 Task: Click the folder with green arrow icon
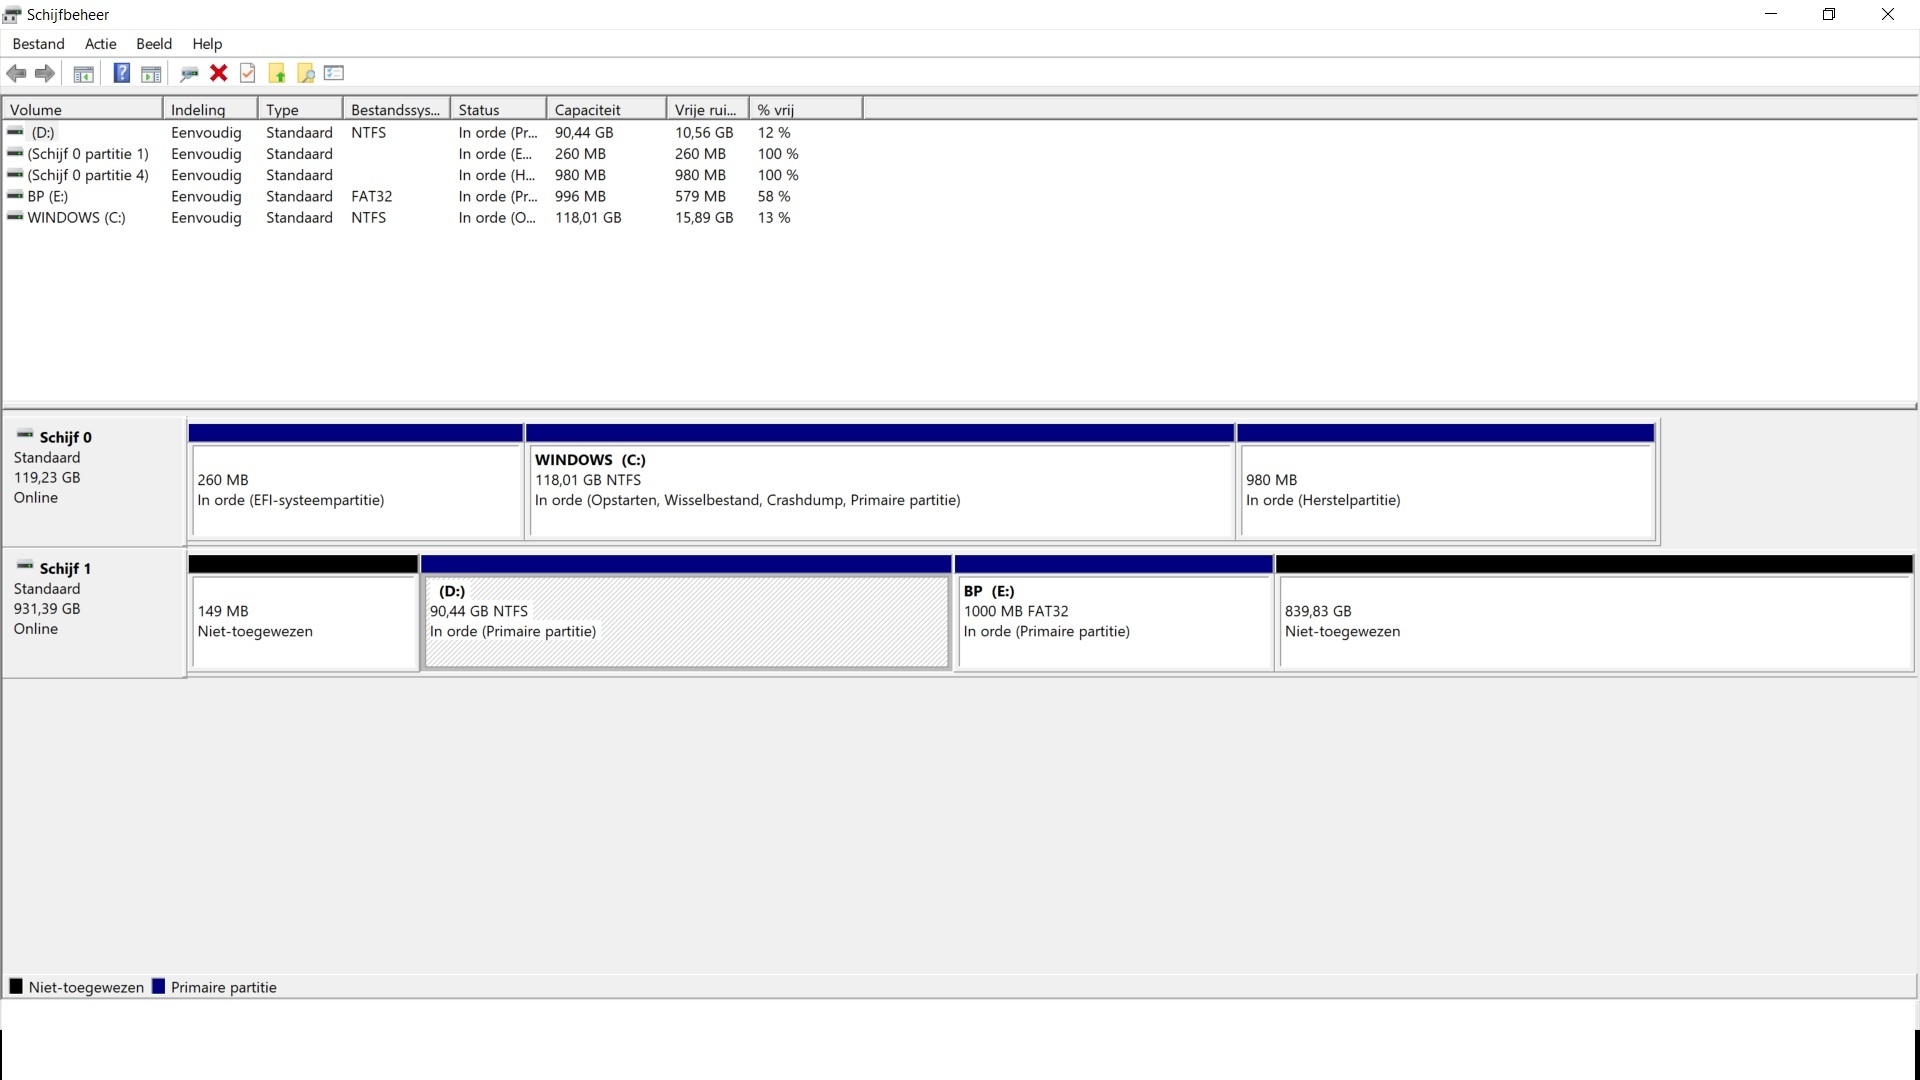(x=277, y=73)
